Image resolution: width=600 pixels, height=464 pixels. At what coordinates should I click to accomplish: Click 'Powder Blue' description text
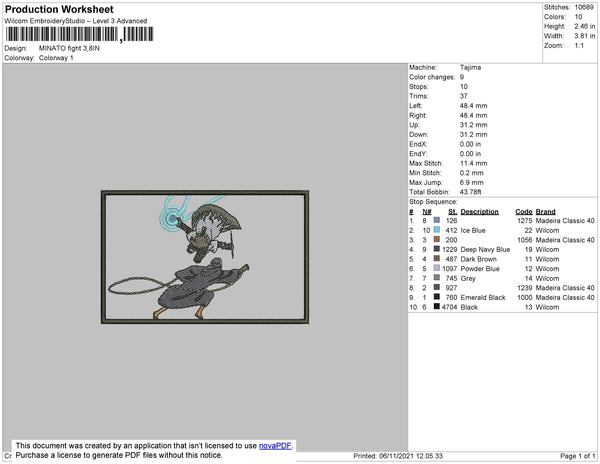point(480,269)
